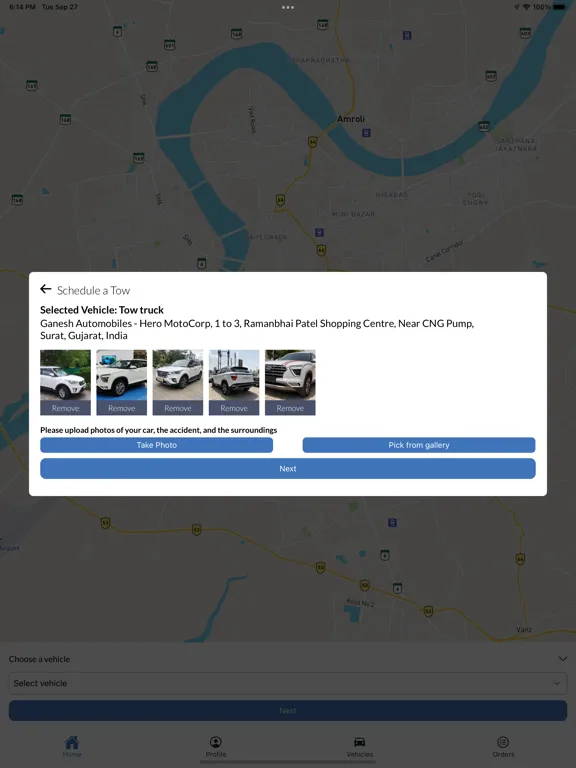Open the Orders tab

(x=504, y=747)
